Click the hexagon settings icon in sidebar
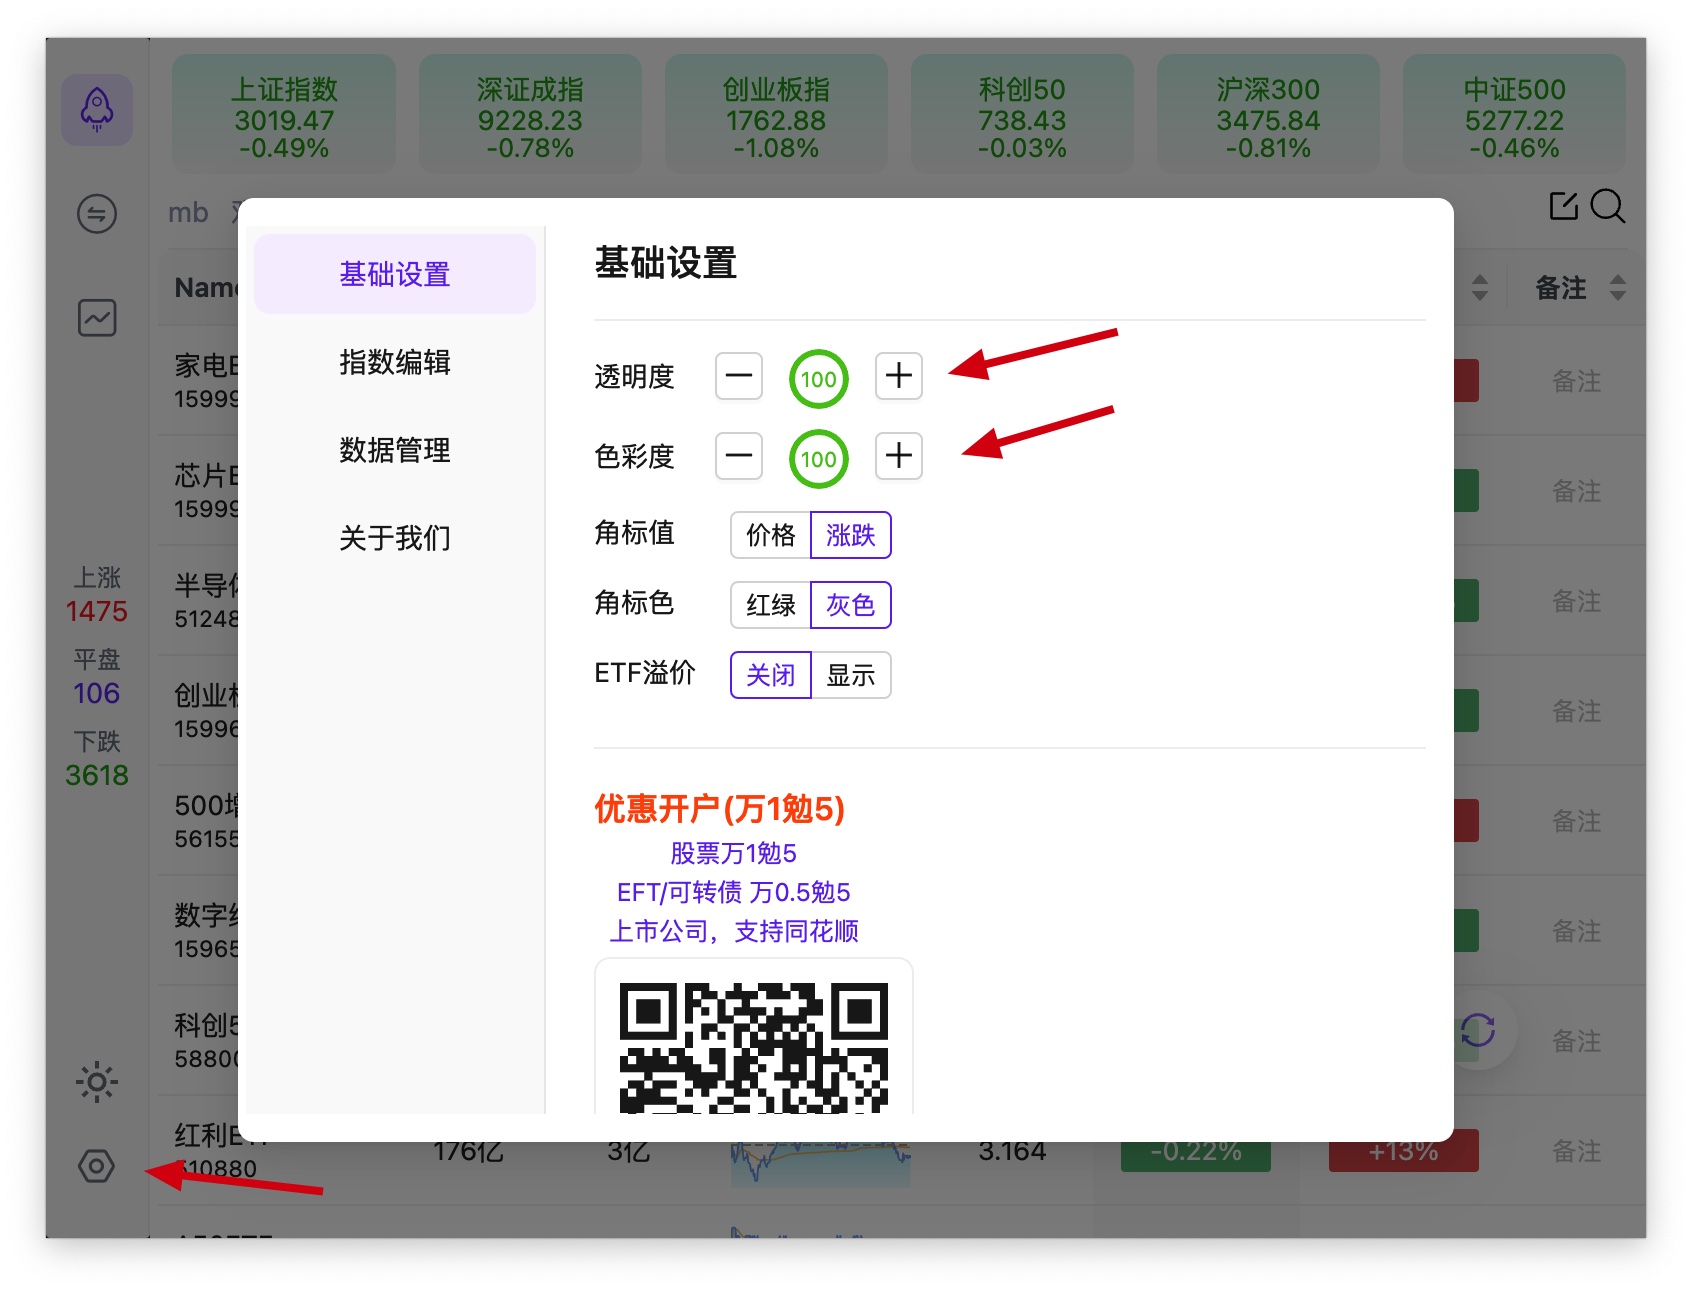The height and width of the screenshot is (1292, 1692). 97,1166
